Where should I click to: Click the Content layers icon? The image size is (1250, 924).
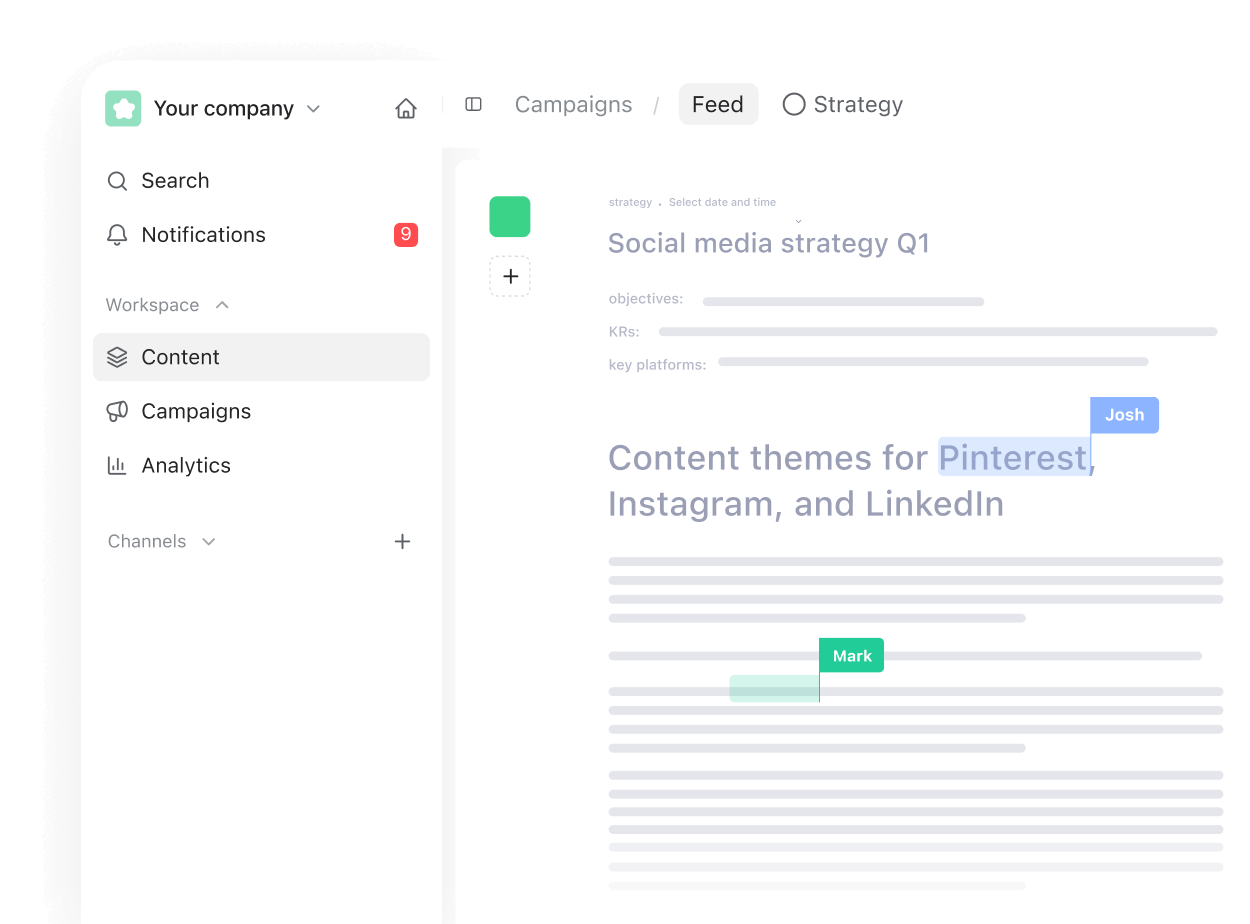pos(117,357)
